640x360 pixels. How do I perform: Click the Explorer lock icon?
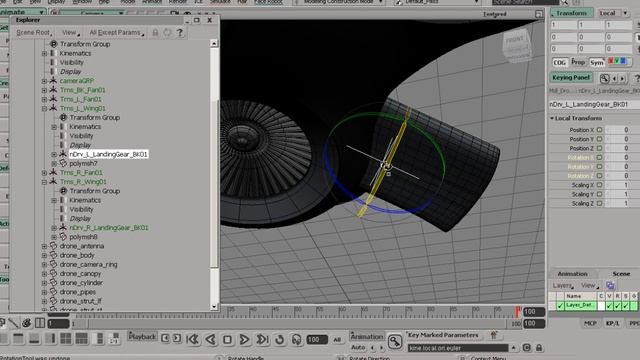[x=155, y=33]
